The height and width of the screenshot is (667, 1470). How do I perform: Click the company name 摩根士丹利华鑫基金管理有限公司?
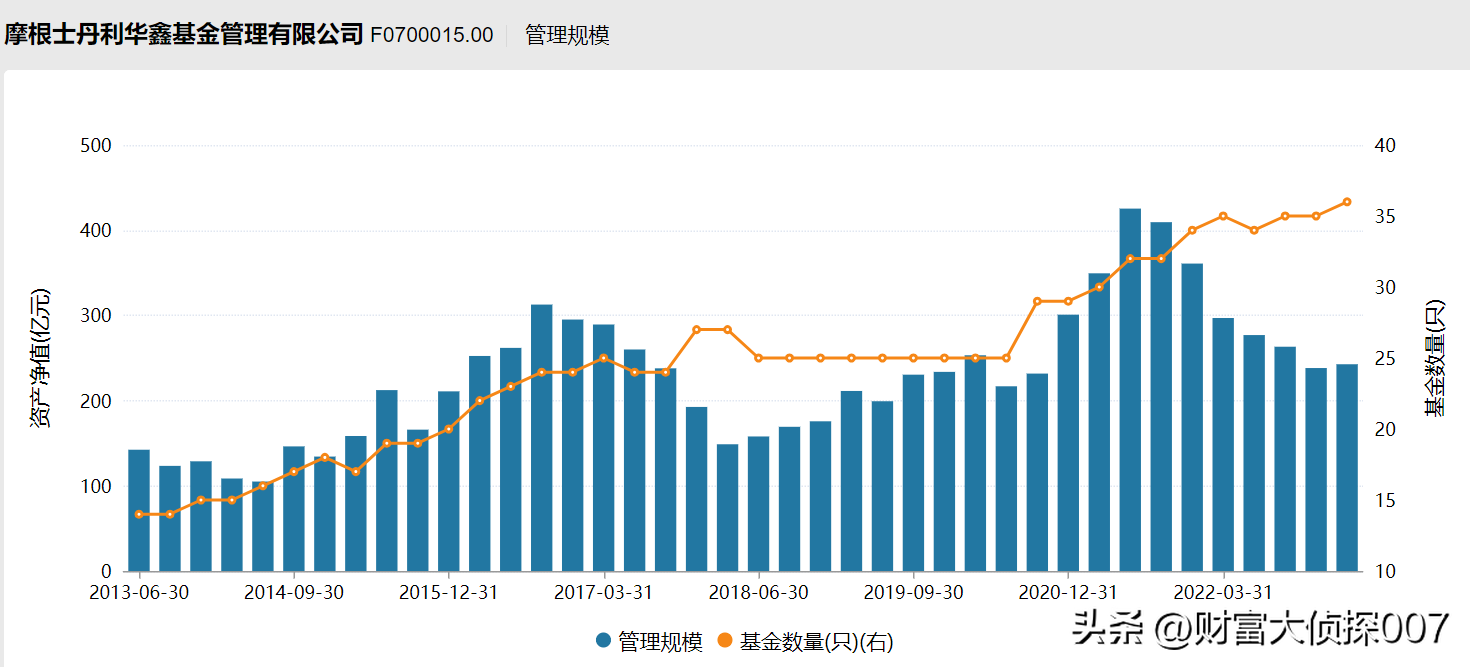183,34
